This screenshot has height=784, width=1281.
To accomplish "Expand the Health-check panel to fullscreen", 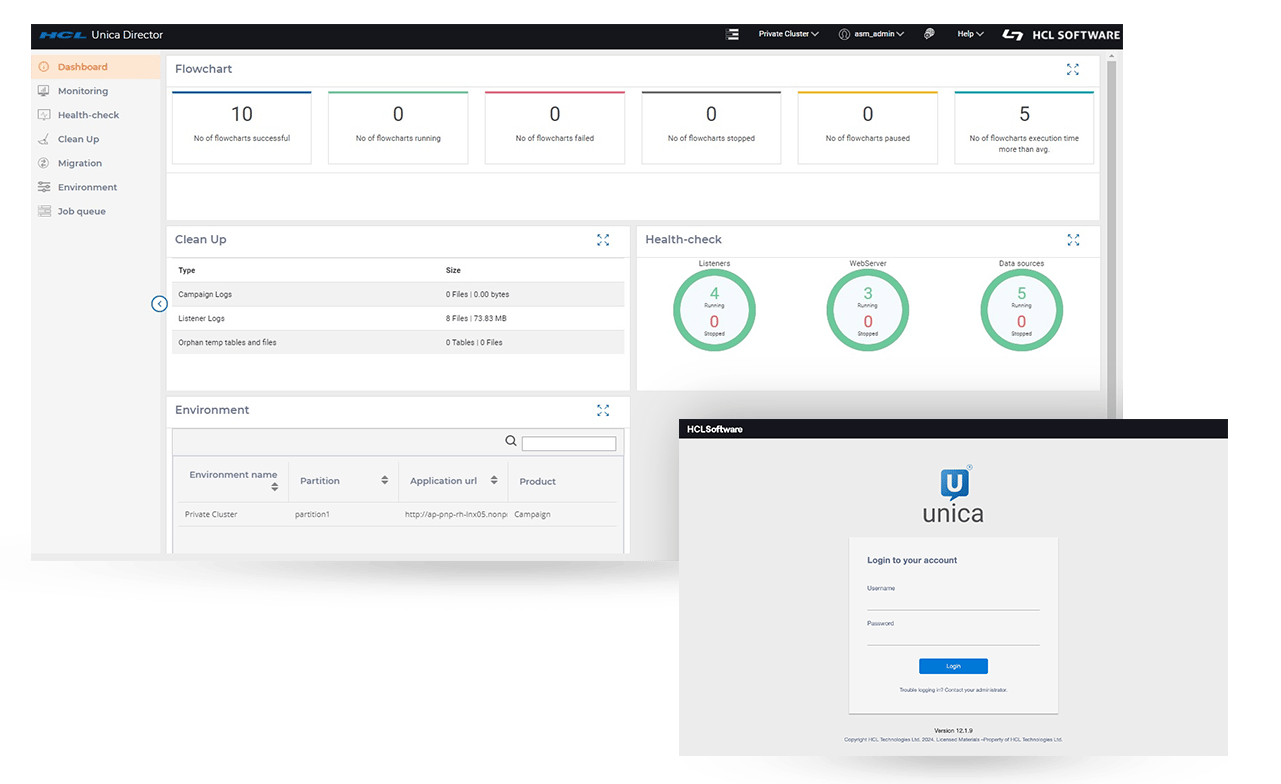I will click(1073, 240).
